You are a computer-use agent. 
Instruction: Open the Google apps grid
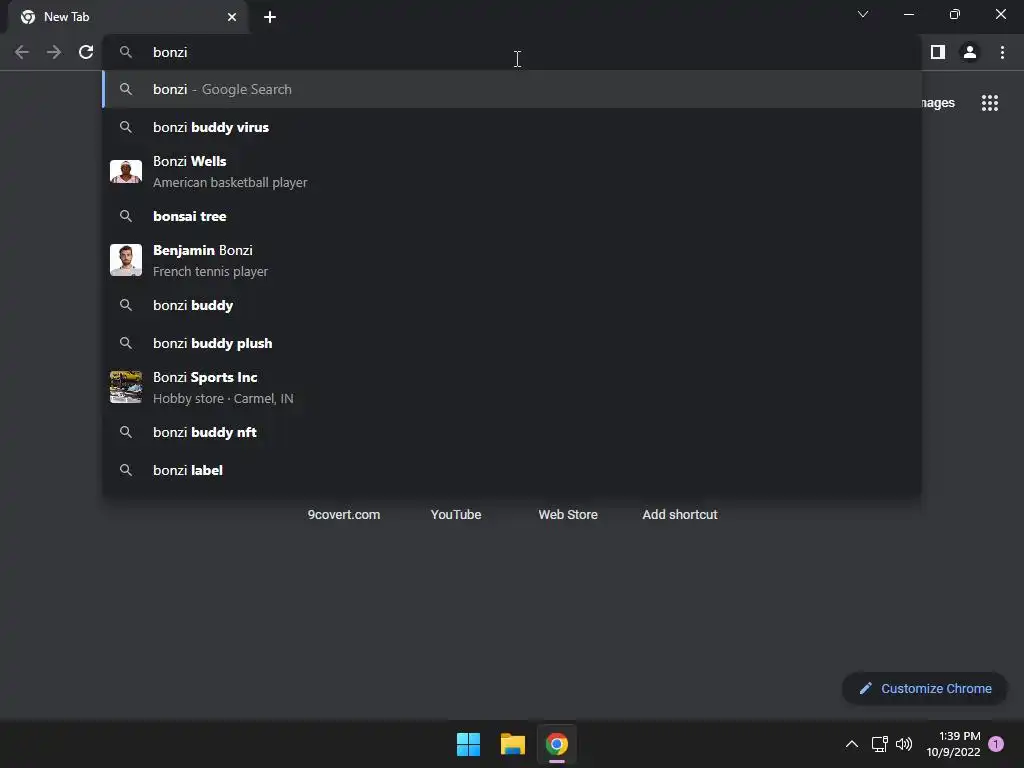[990, 103]
